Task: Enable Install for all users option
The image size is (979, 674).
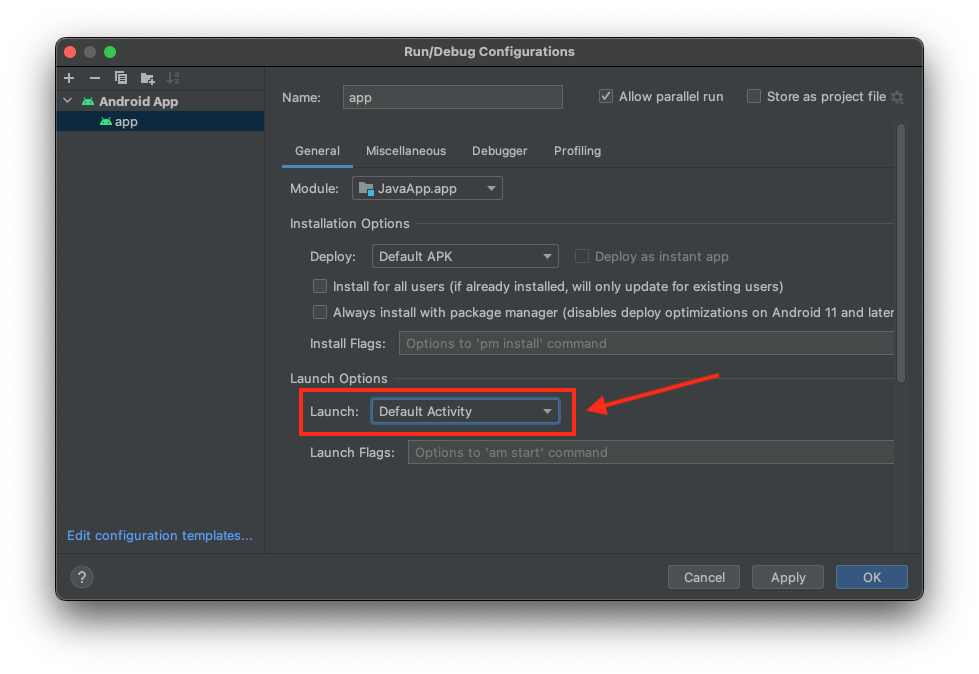Action: coord(320,286)
